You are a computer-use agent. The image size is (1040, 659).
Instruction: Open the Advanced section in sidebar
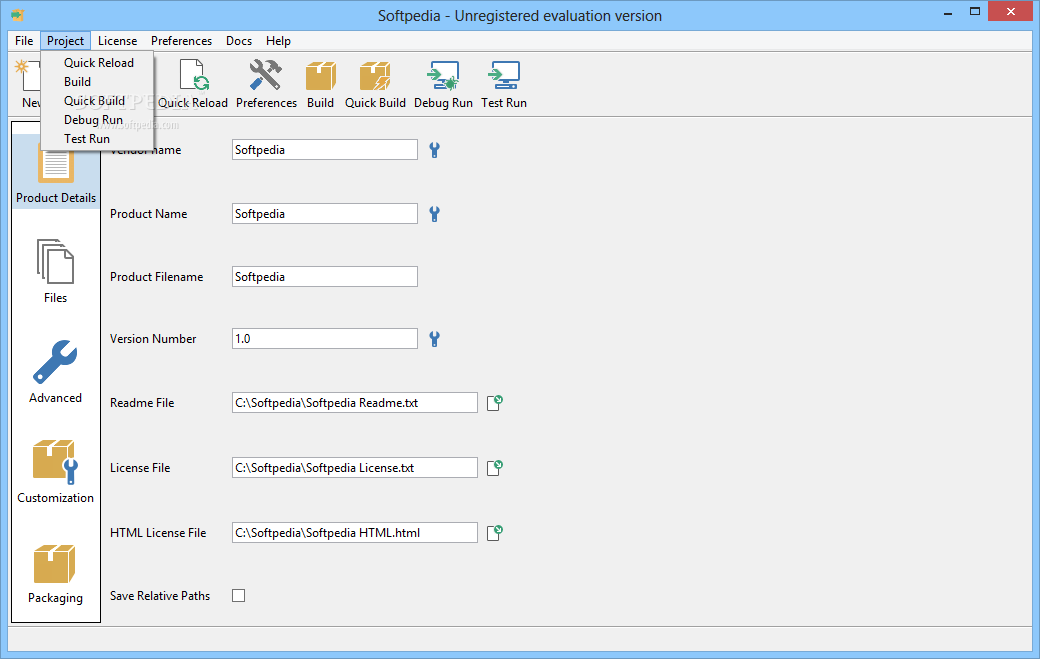(56, 371)
